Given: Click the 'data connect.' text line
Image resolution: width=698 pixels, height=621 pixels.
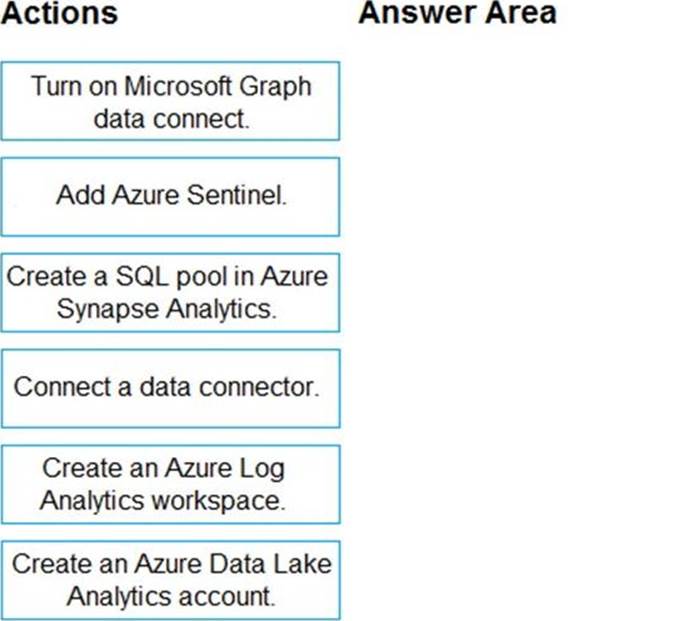Looking at the screenshot, I should coord(171,118).
